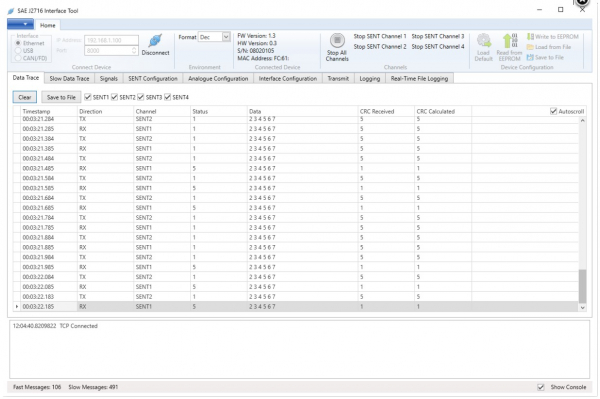Click the Load Default gear icon
The image size is (600, 399).
484,41
